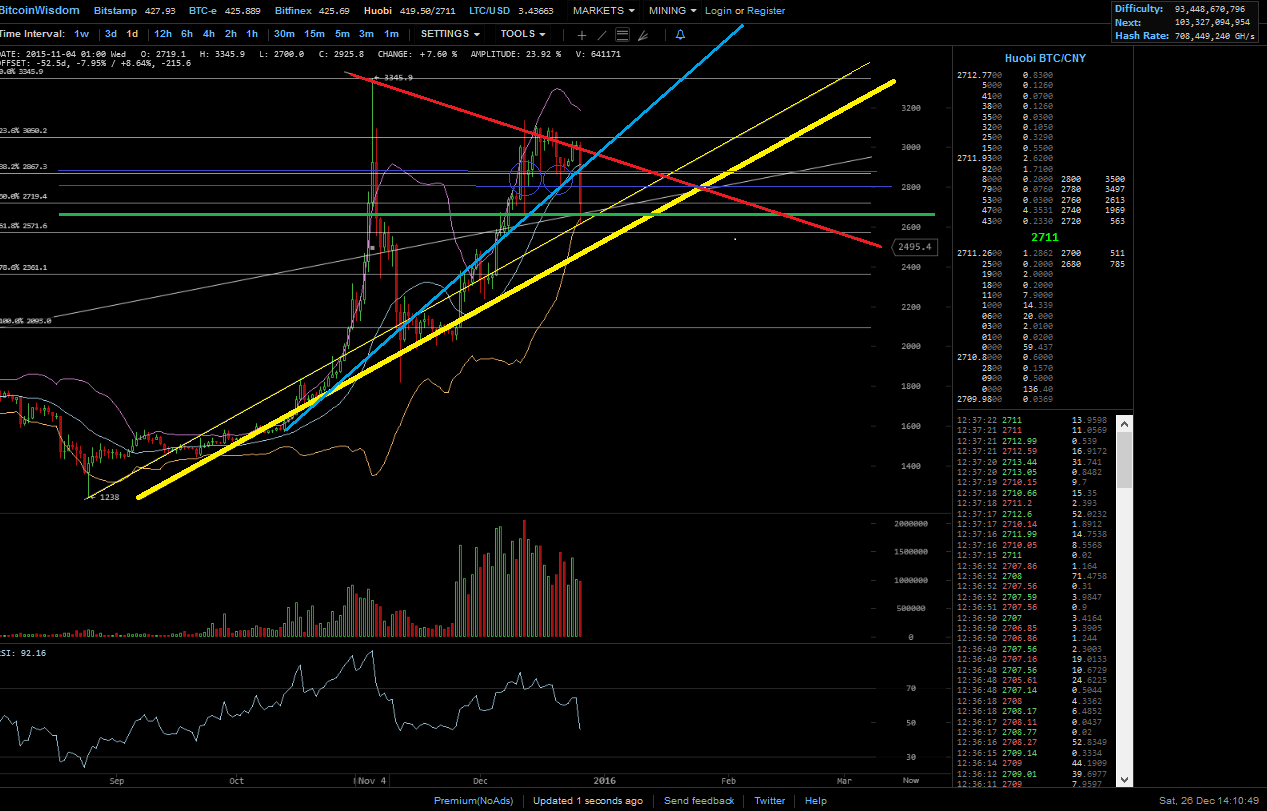Screen dimensions: 1267x811
Task: Click the Nov 4 date label
Action: click(x=371, y=780)
